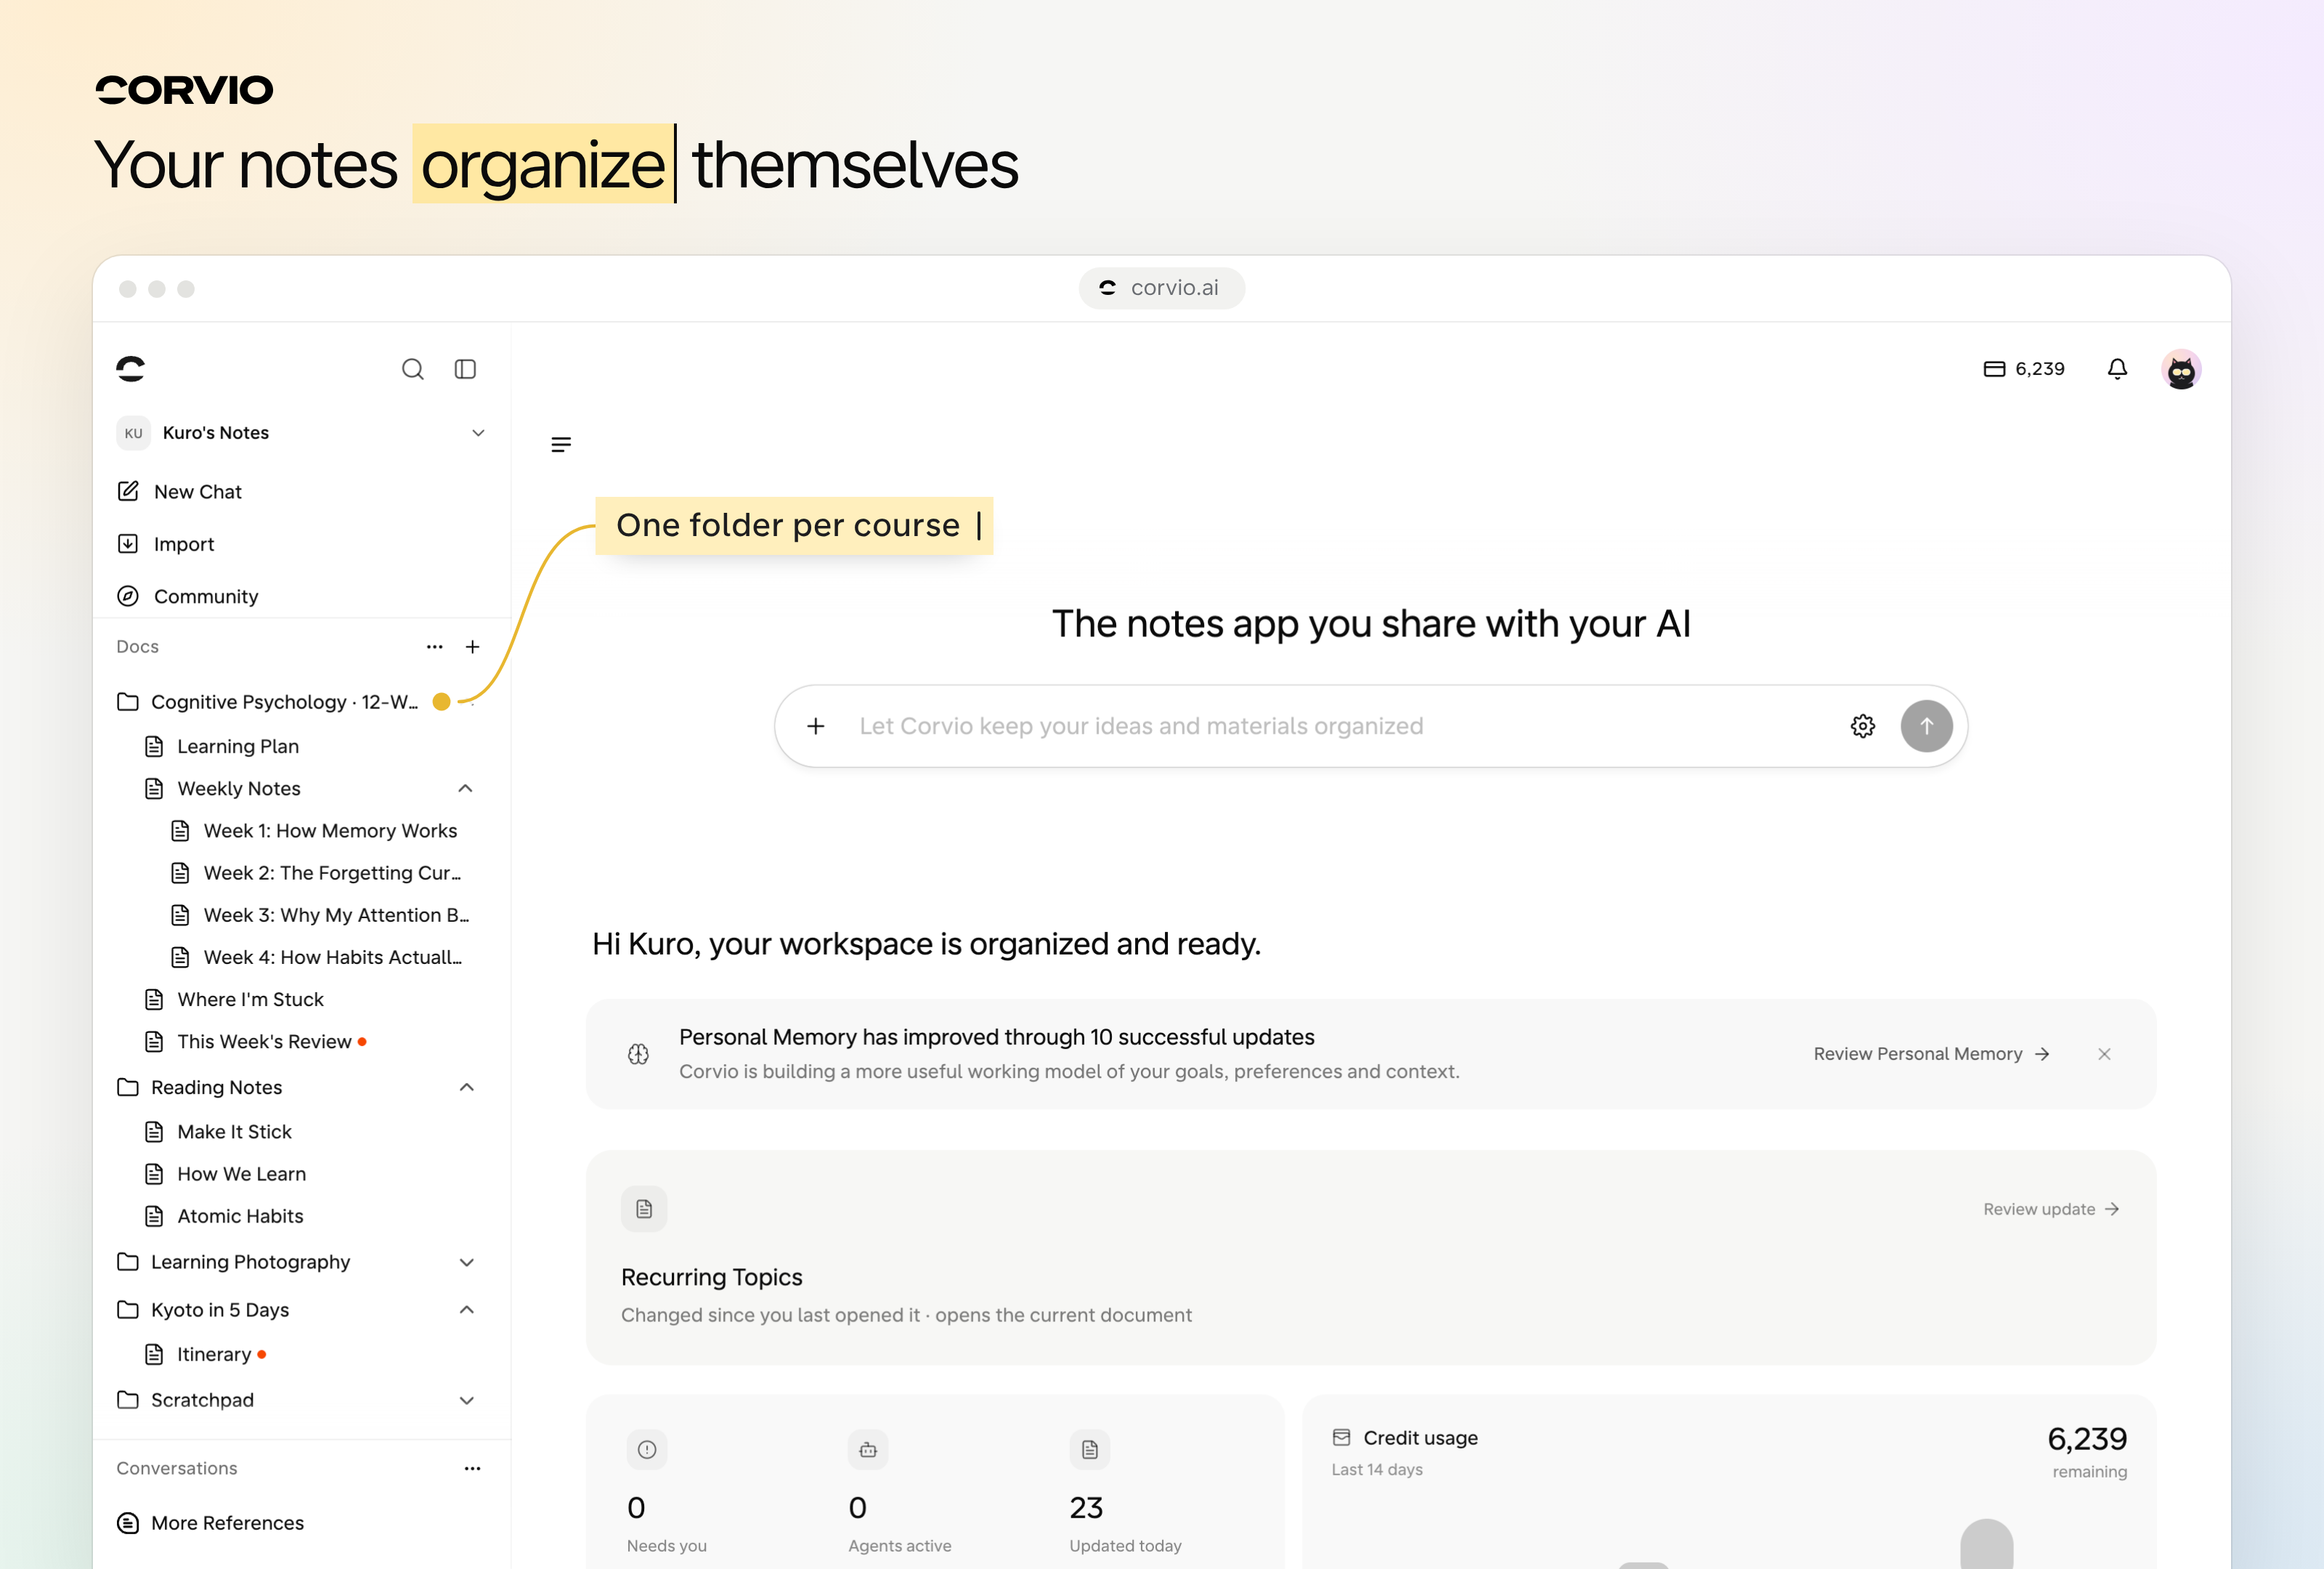Open the notifications bell
This screenshot has width=2324, height=1569.
(2117, 369)
